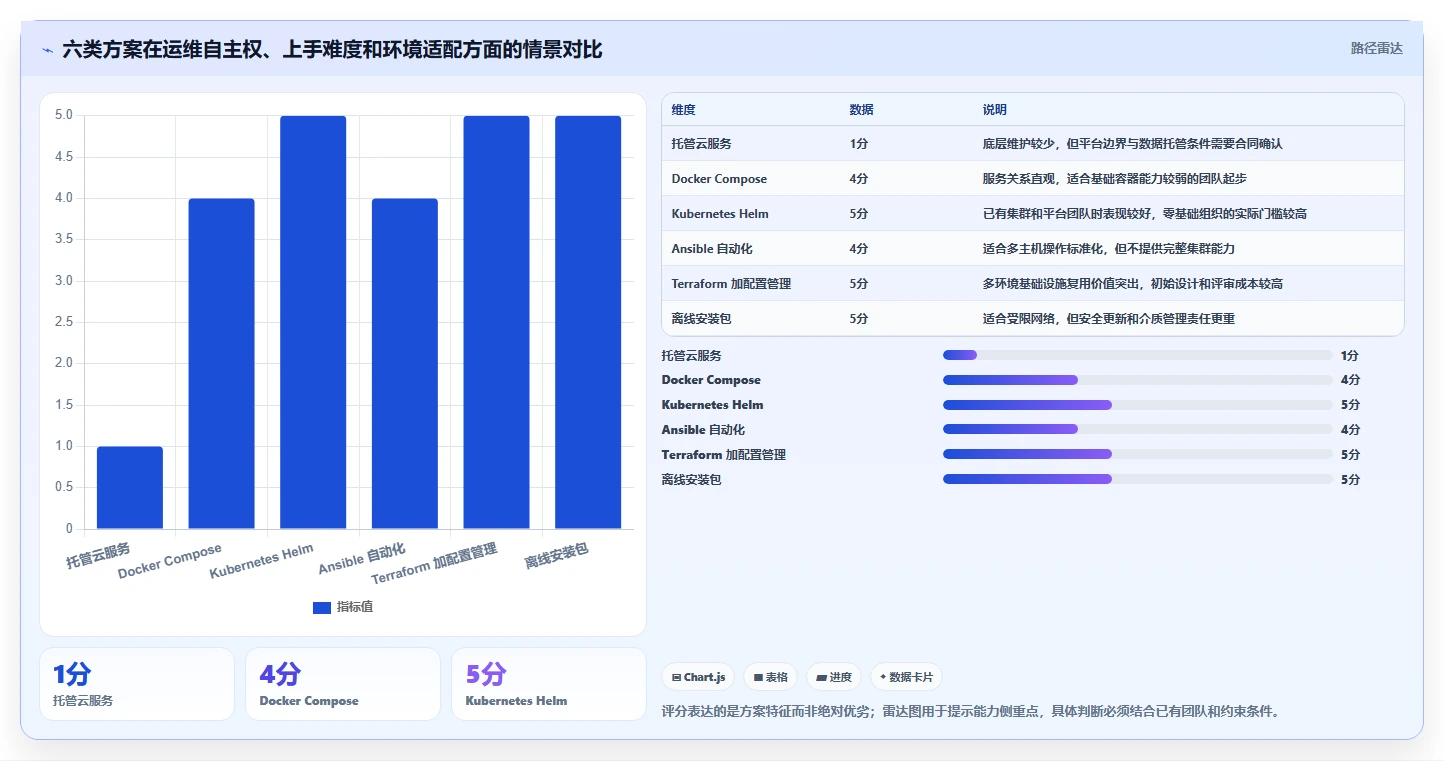The width and height of the screenshot is (1444, 761).
Task: Click the 2.5 y-axis tick label
Action: click(x=64, y=322)
